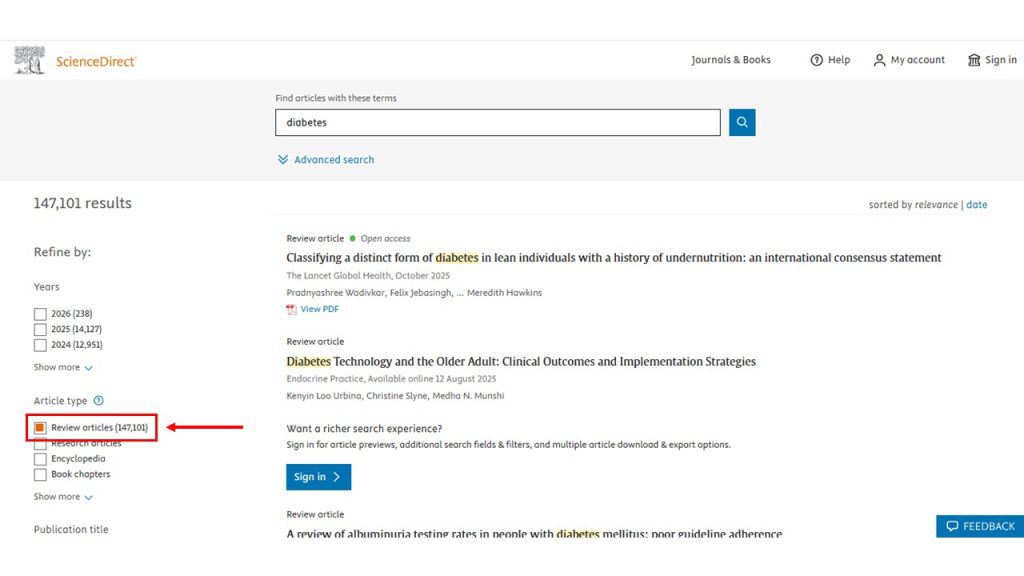The height and width of the screenshot is (576, 1024).
Task: Show more years in the filter
Action: click(x=57, y=367)
